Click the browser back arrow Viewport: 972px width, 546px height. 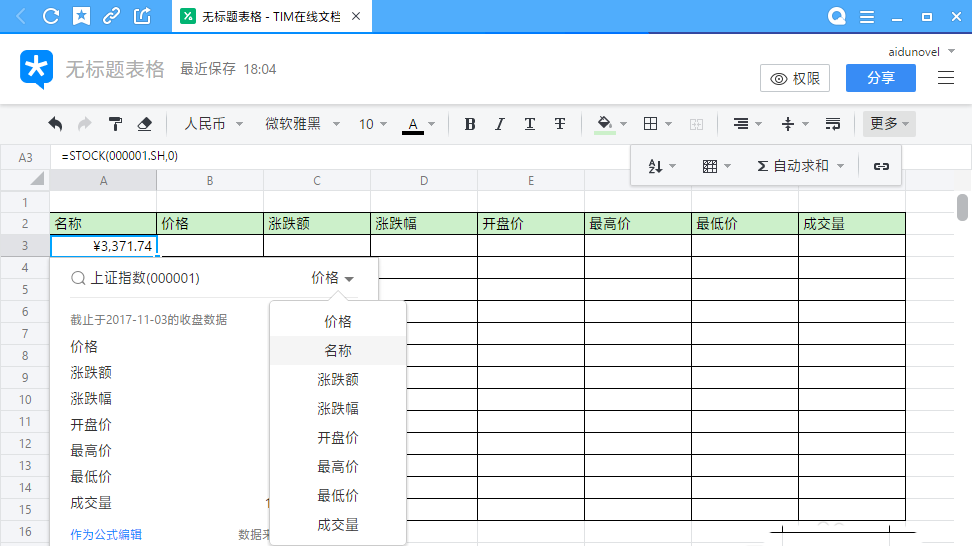[x=20, y=16]
